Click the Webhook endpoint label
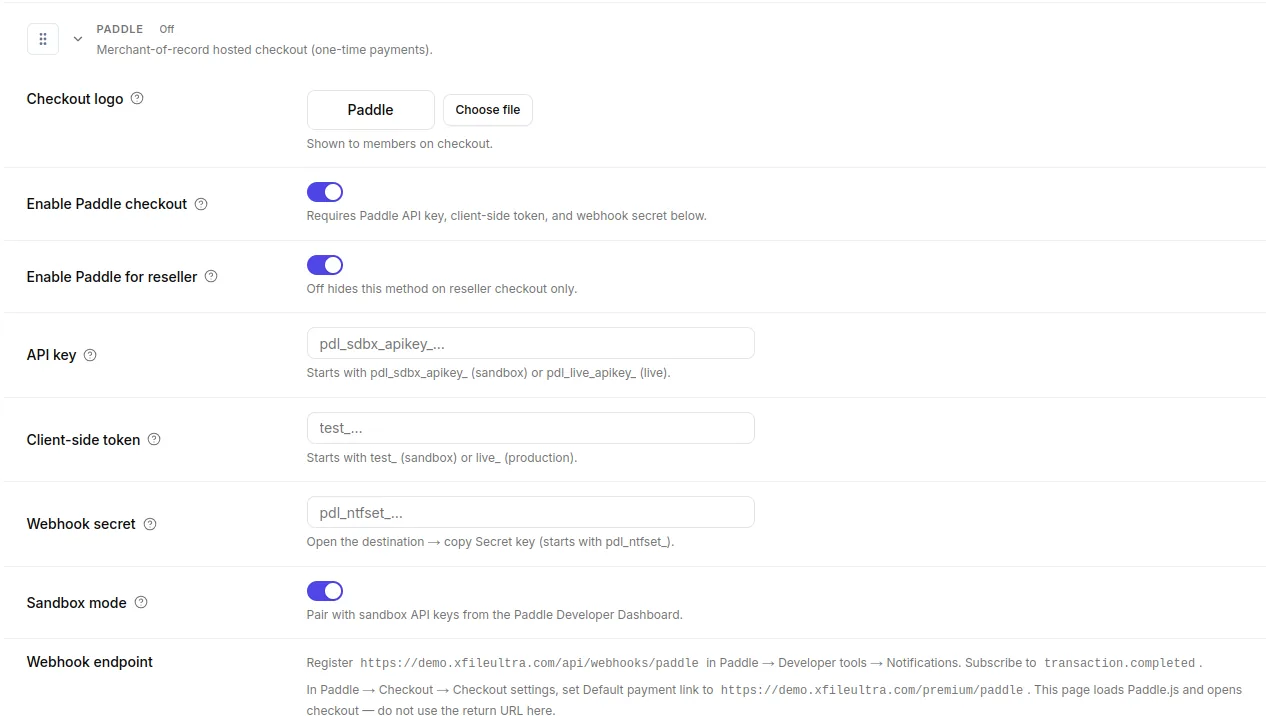 pyautogui.click(x=90, y=662)
